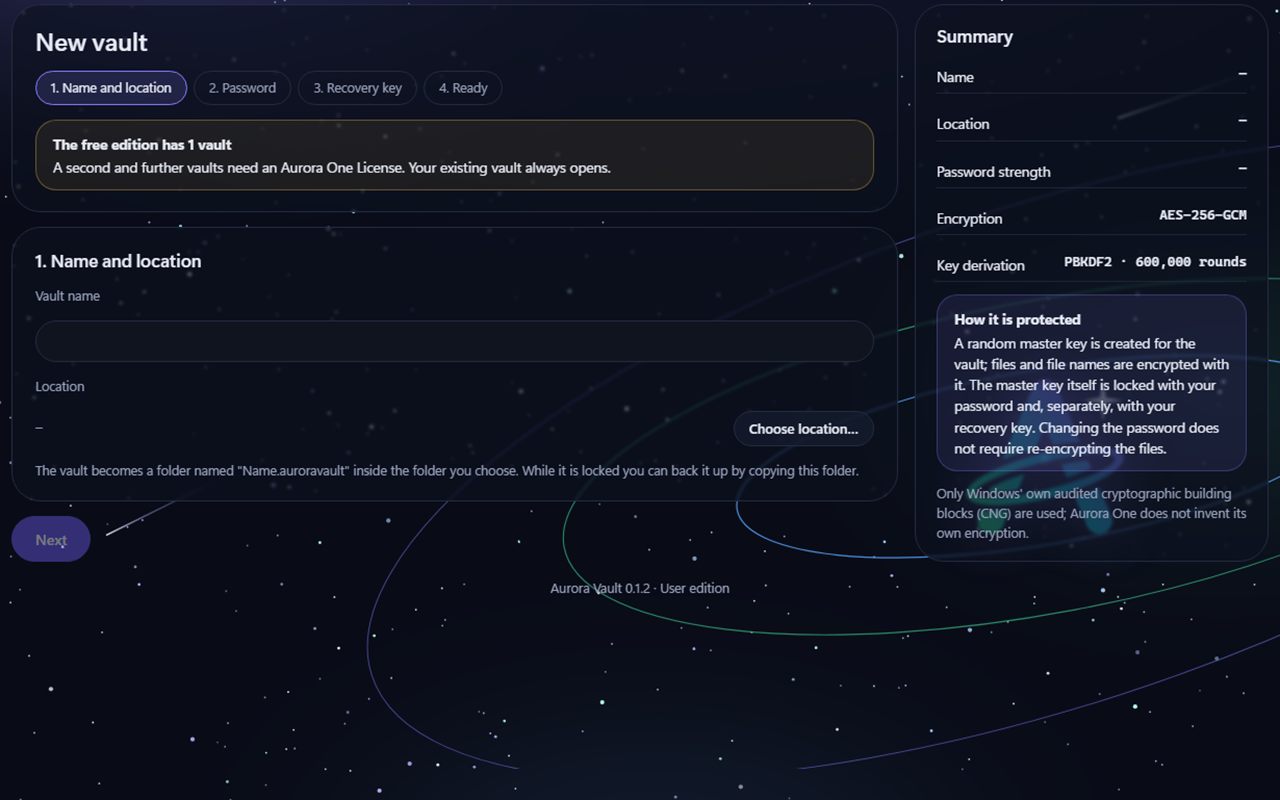Click the 'Location' row in Summary

[1092, 124]
